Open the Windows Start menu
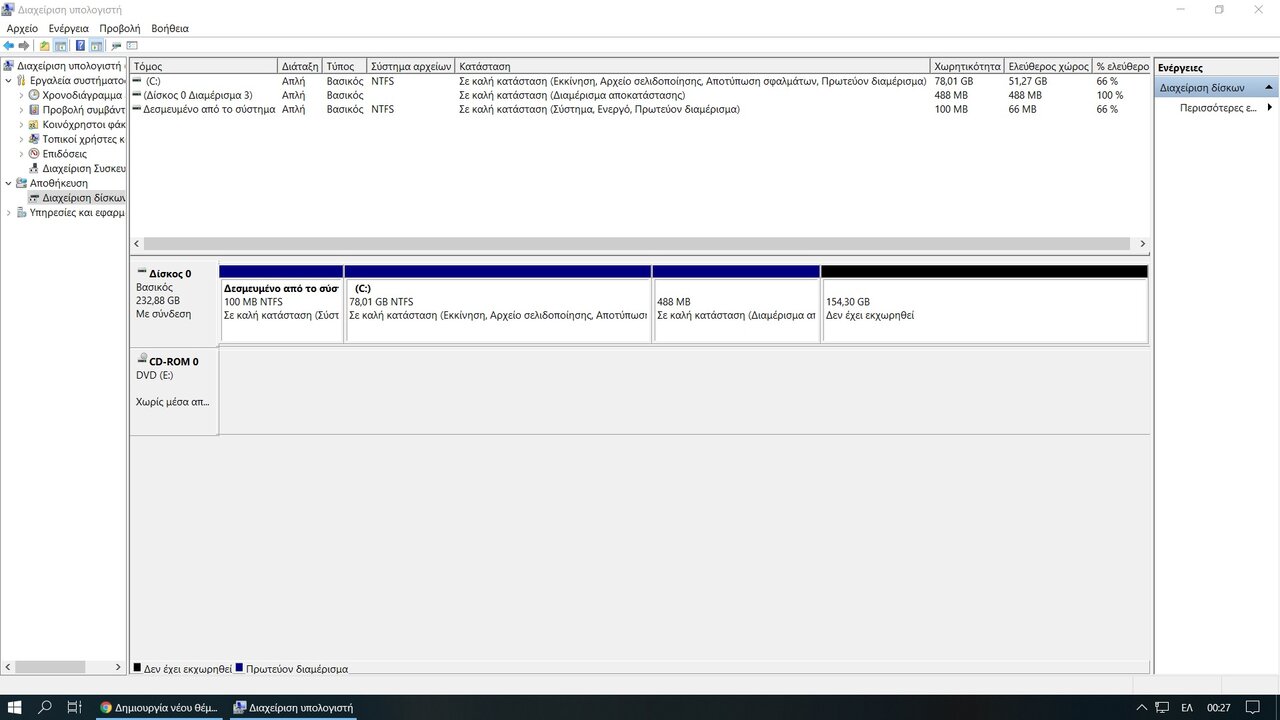 [x=15, y=707]
